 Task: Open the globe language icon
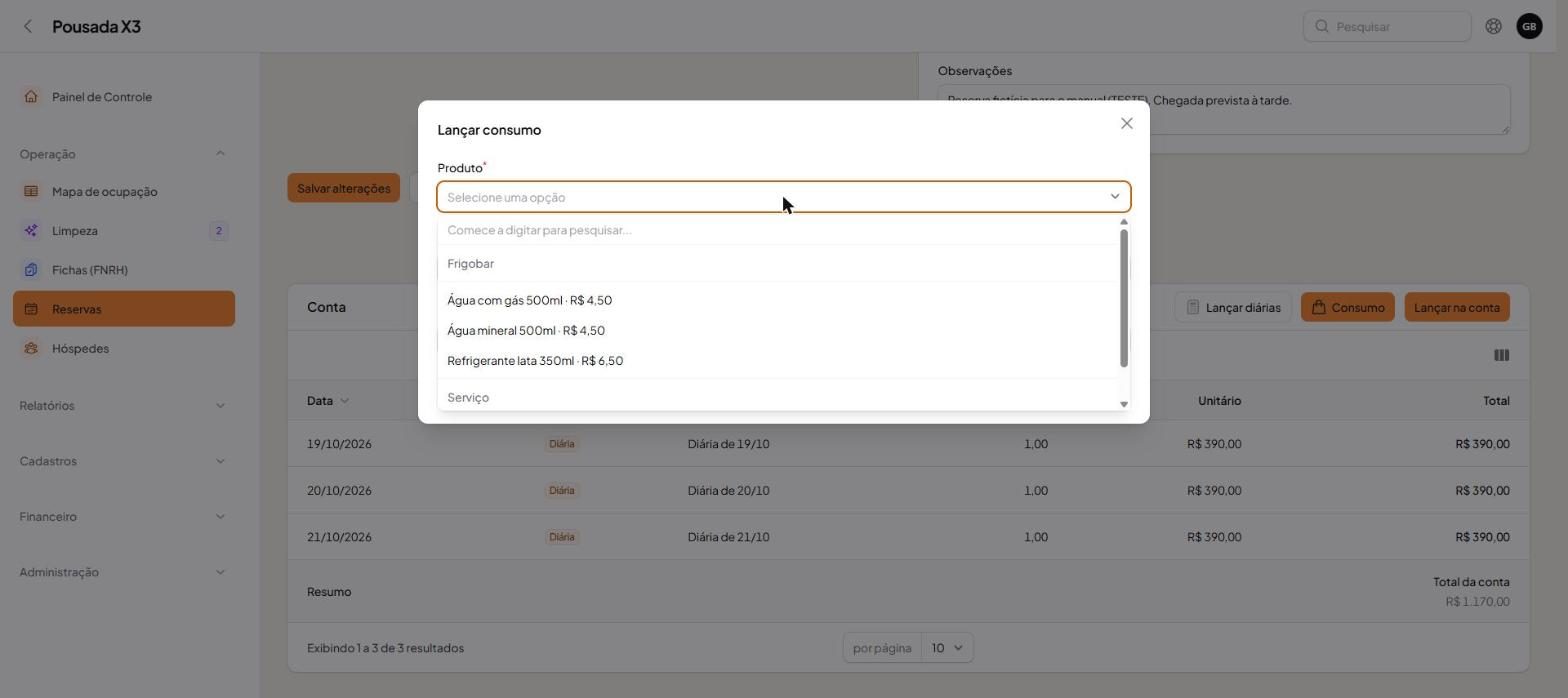point(1493,27)
